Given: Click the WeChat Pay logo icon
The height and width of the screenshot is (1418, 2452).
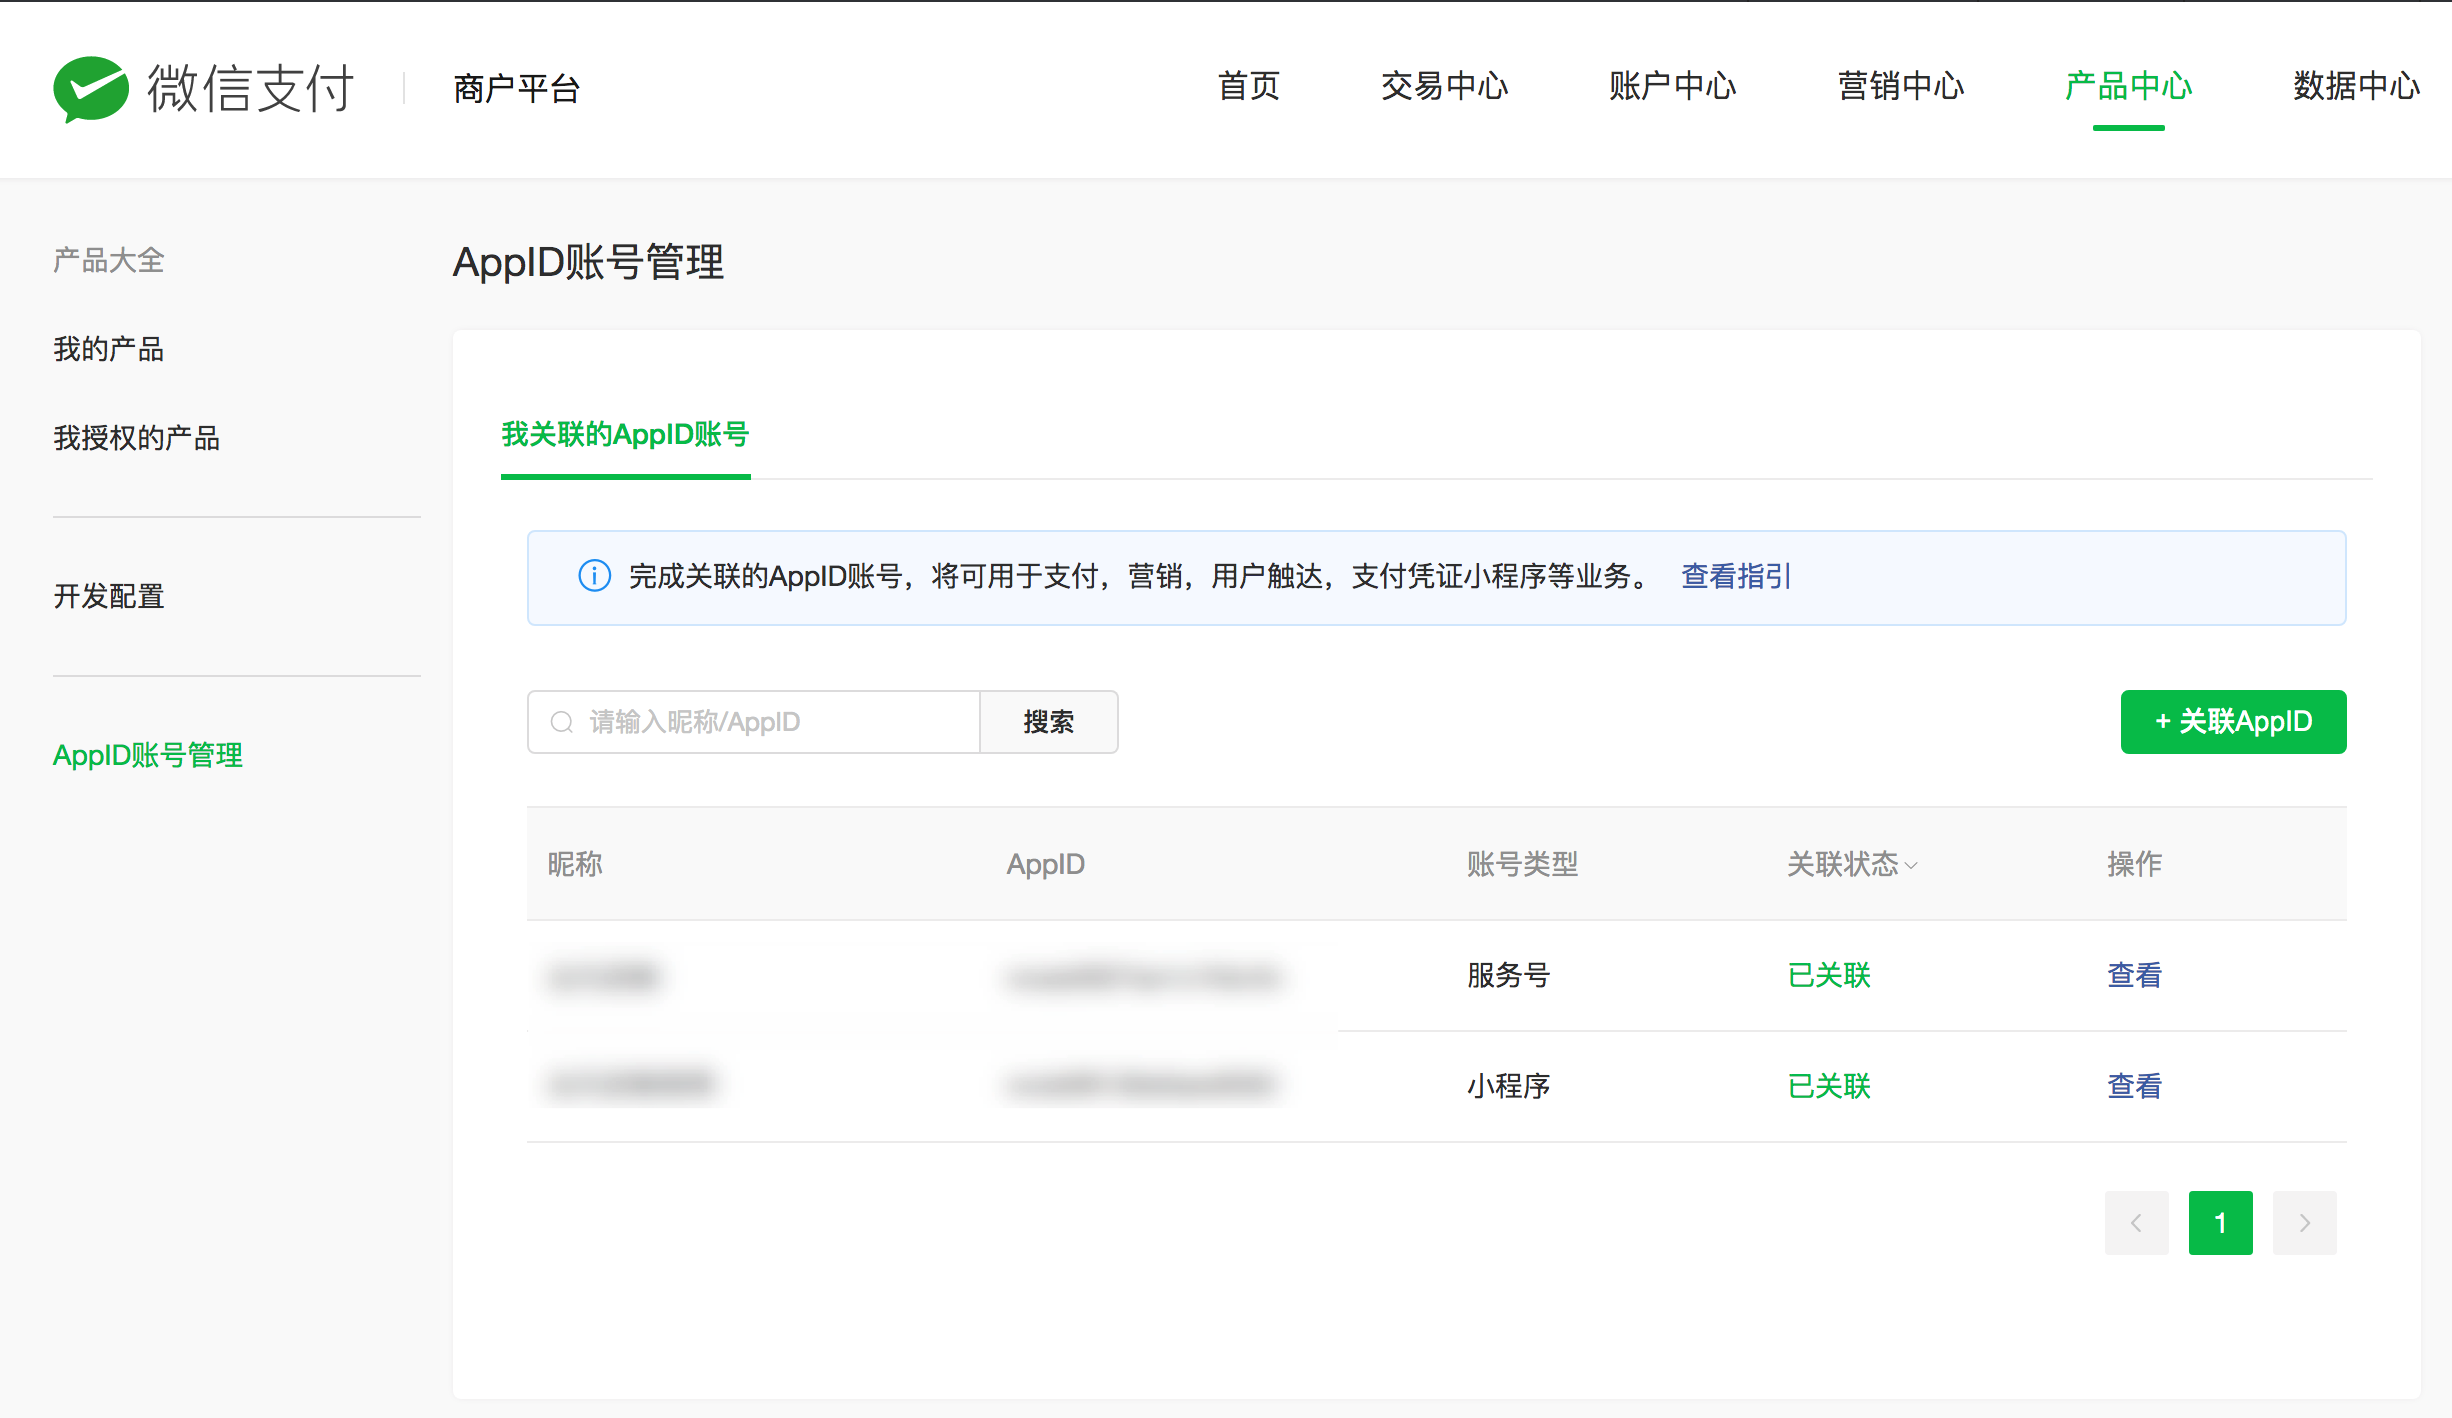Looking at the screenshot, I should point(91,88).
